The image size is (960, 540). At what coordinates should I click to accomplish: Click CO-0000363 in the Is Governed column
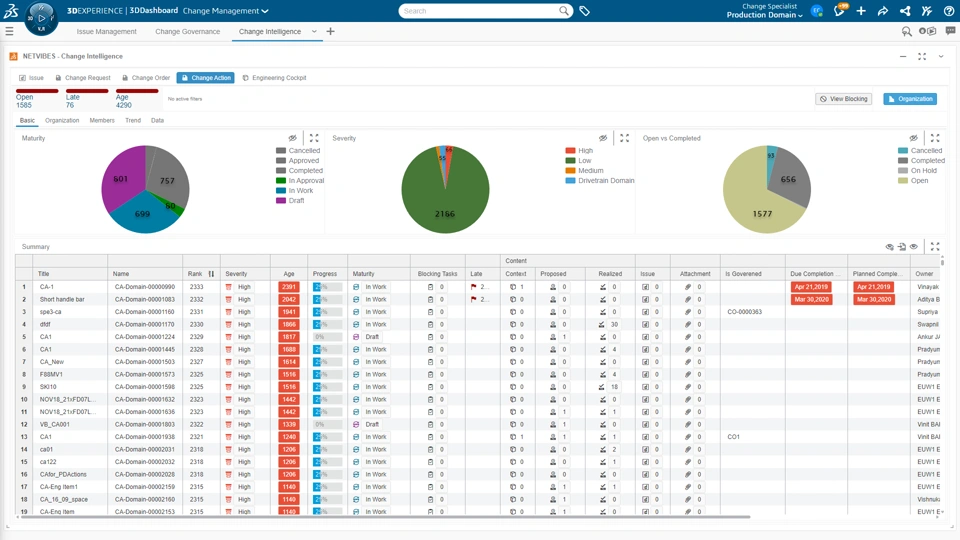click(x=744, y=312)
